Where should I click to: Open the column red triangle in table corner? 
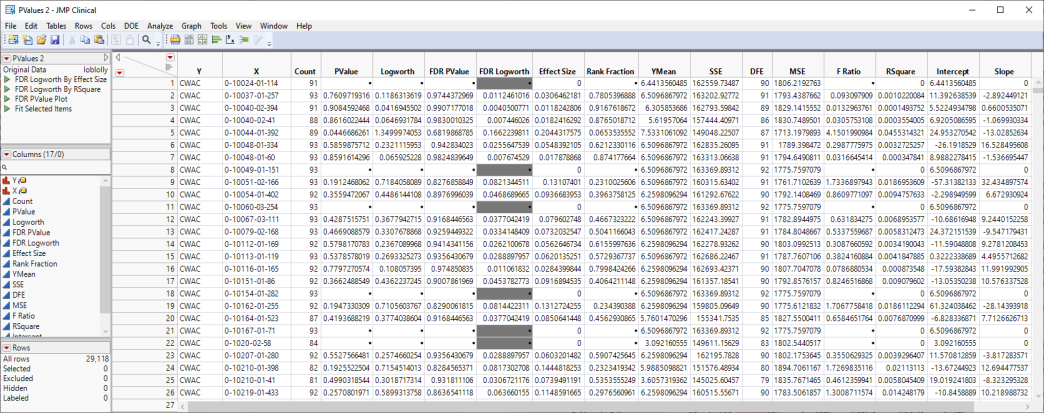coord(169,58)
